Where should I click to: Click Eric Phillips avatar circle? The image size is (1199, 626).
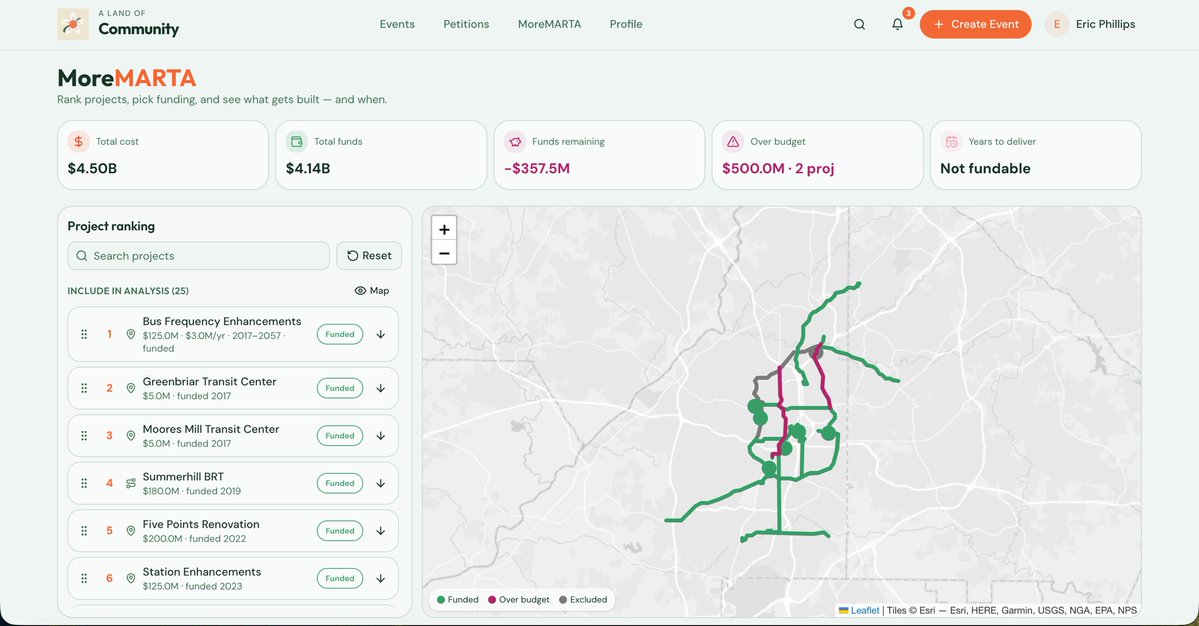[1057, 24]
